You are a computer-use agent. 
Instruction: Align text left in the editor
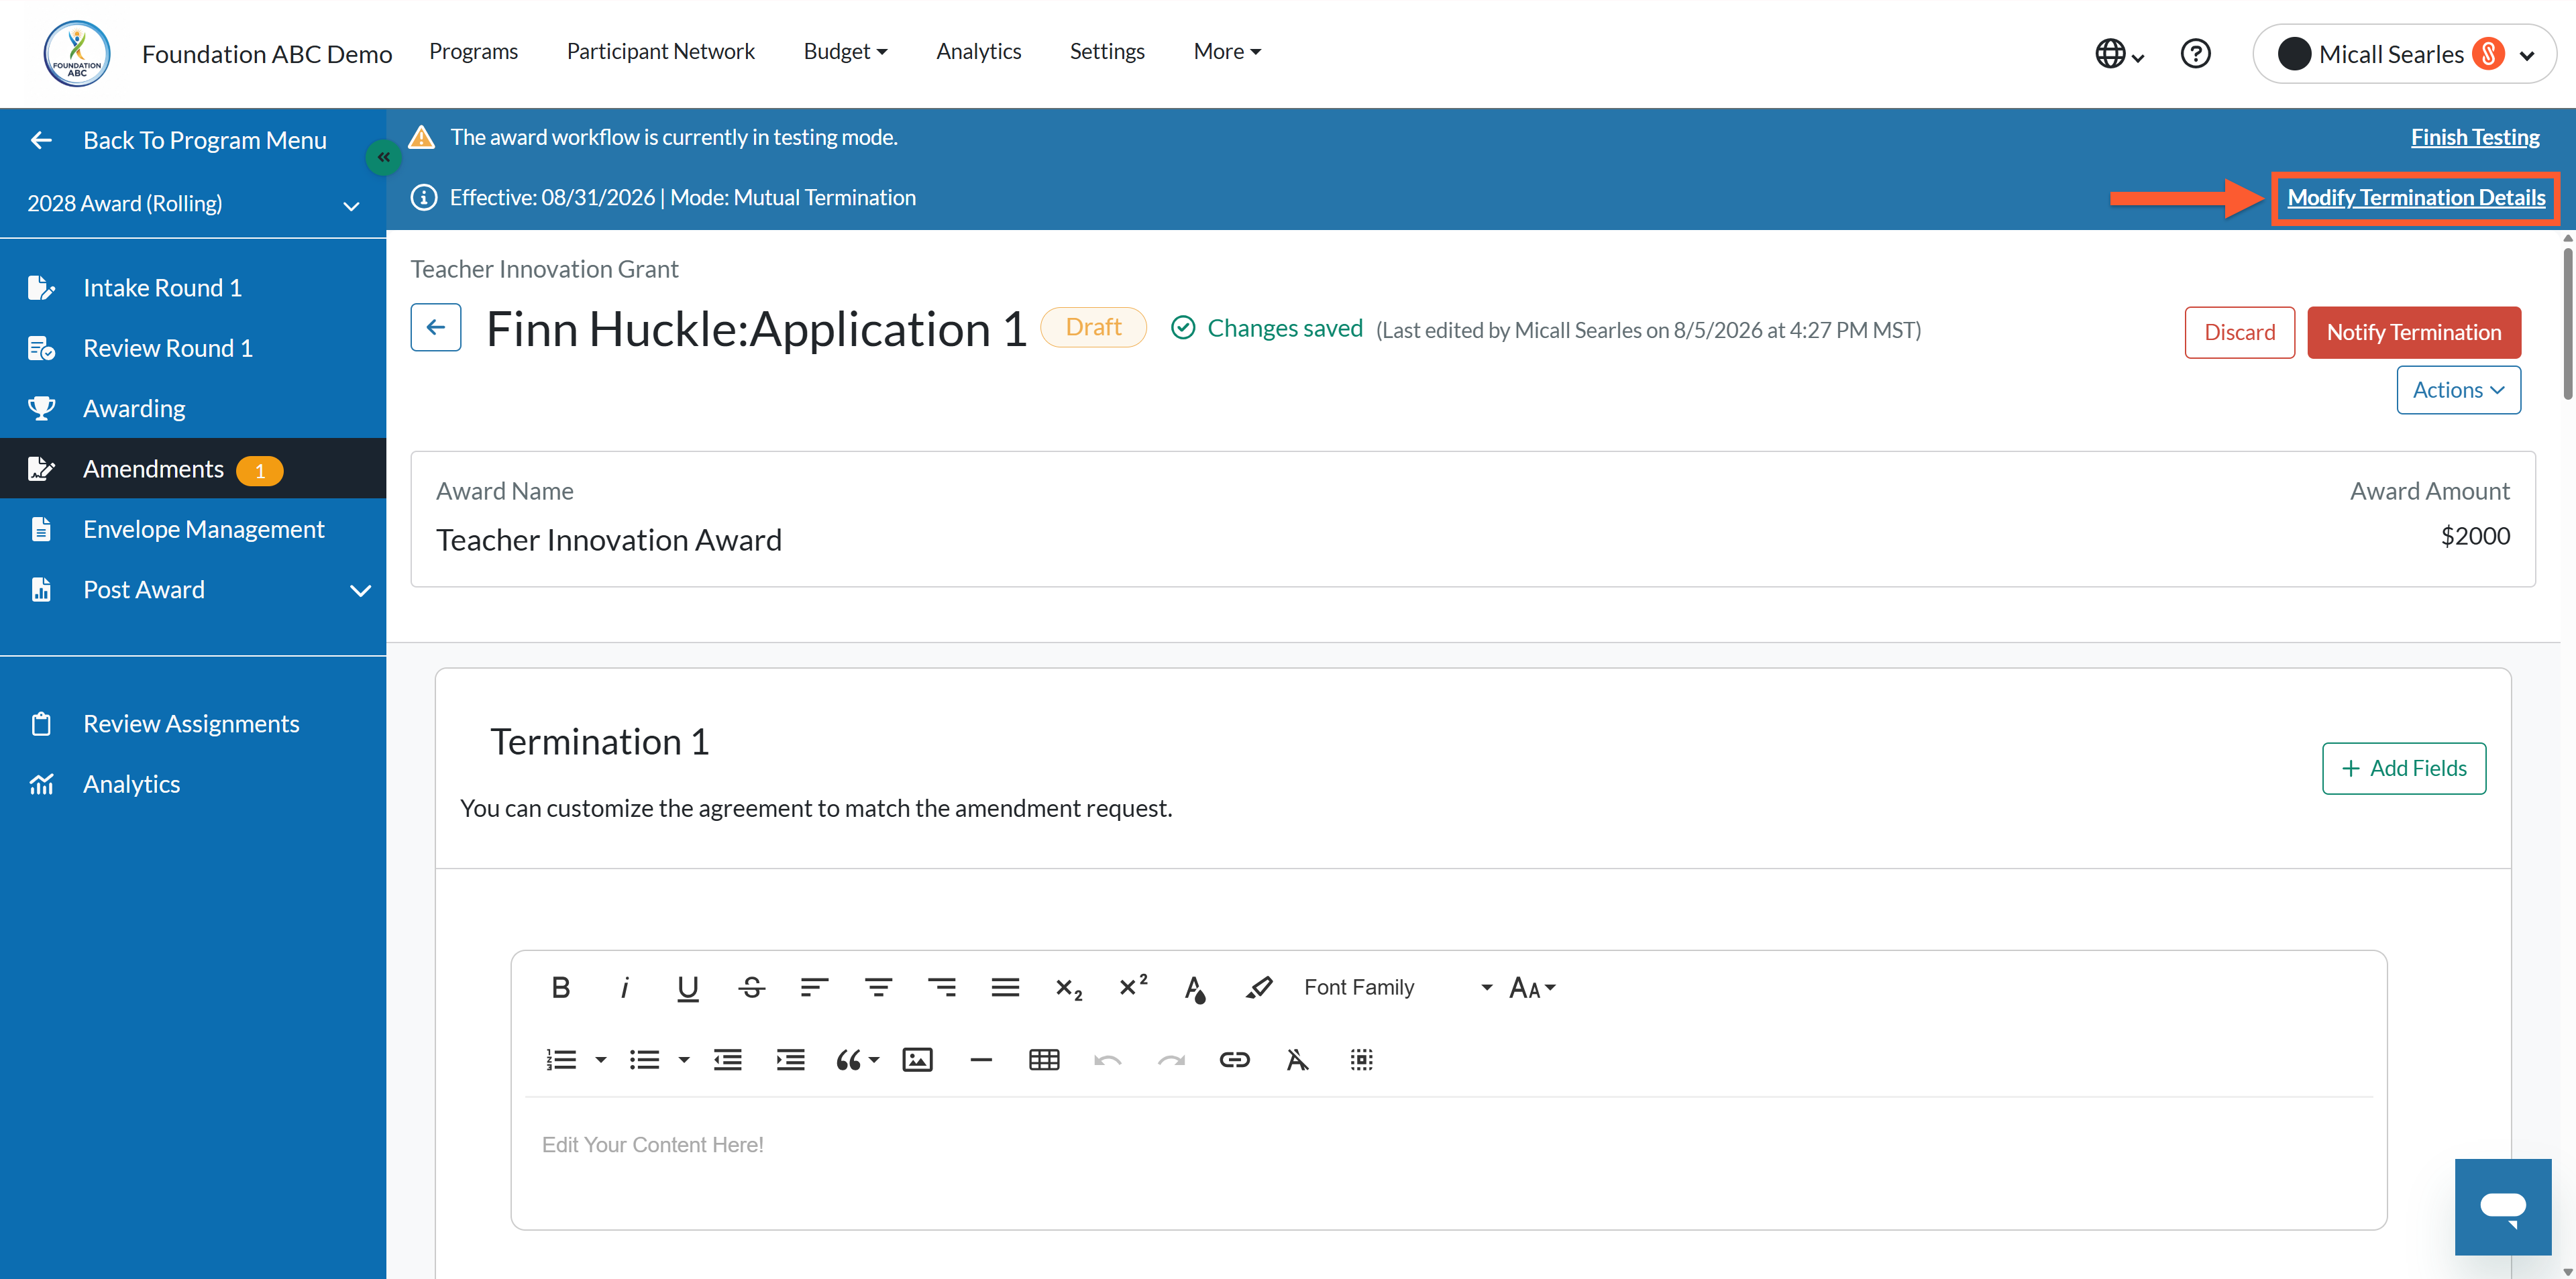pyautogui.click(x=815, y=988)
